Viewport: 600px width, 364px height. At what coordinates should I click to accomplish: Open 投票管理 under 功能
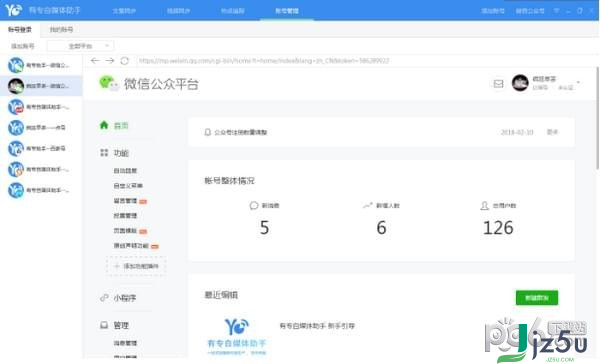pyautogui.click(x=125, y=215)
